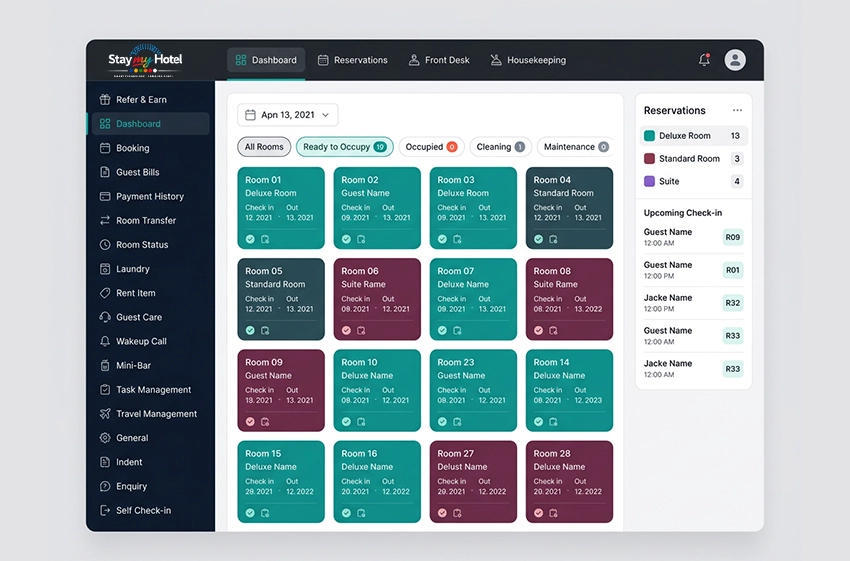Toggle the check mark on Room 01

[250, 239]
